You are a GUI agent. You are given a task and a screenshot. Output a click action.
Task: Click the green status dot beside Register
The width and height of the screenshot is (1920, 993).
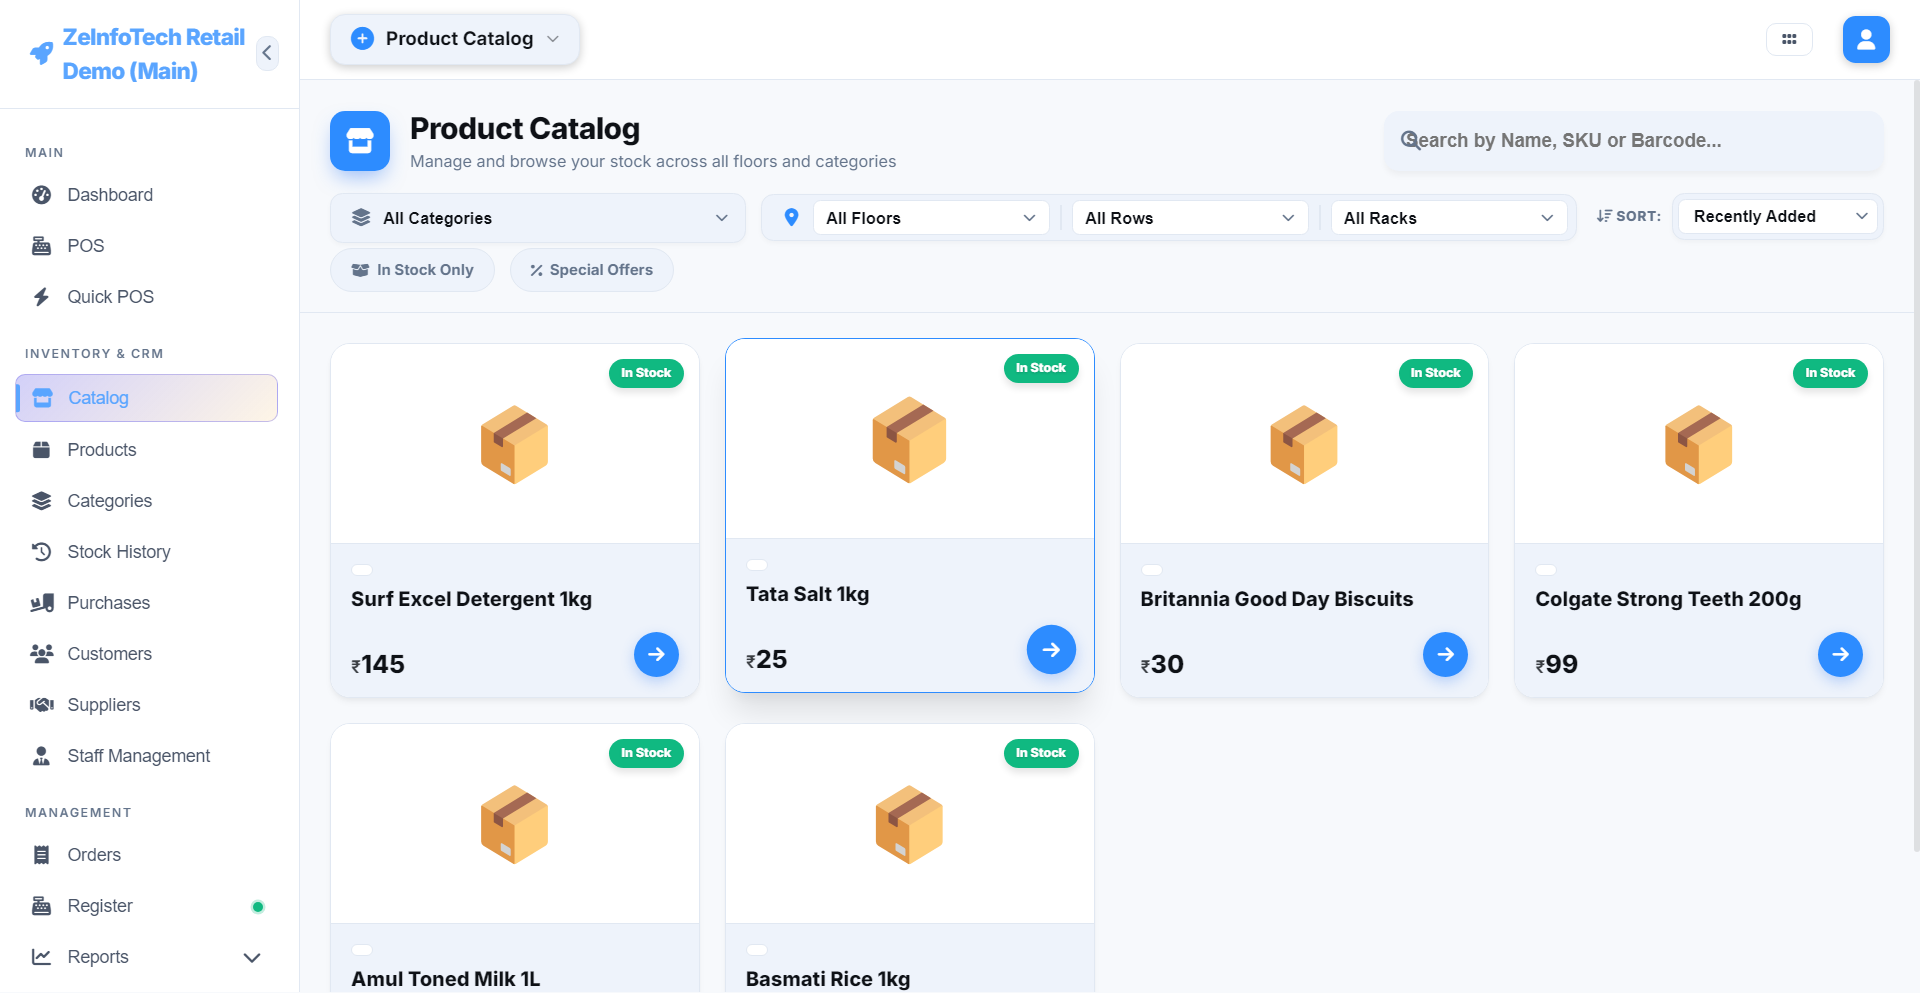(x=258, y=907)
